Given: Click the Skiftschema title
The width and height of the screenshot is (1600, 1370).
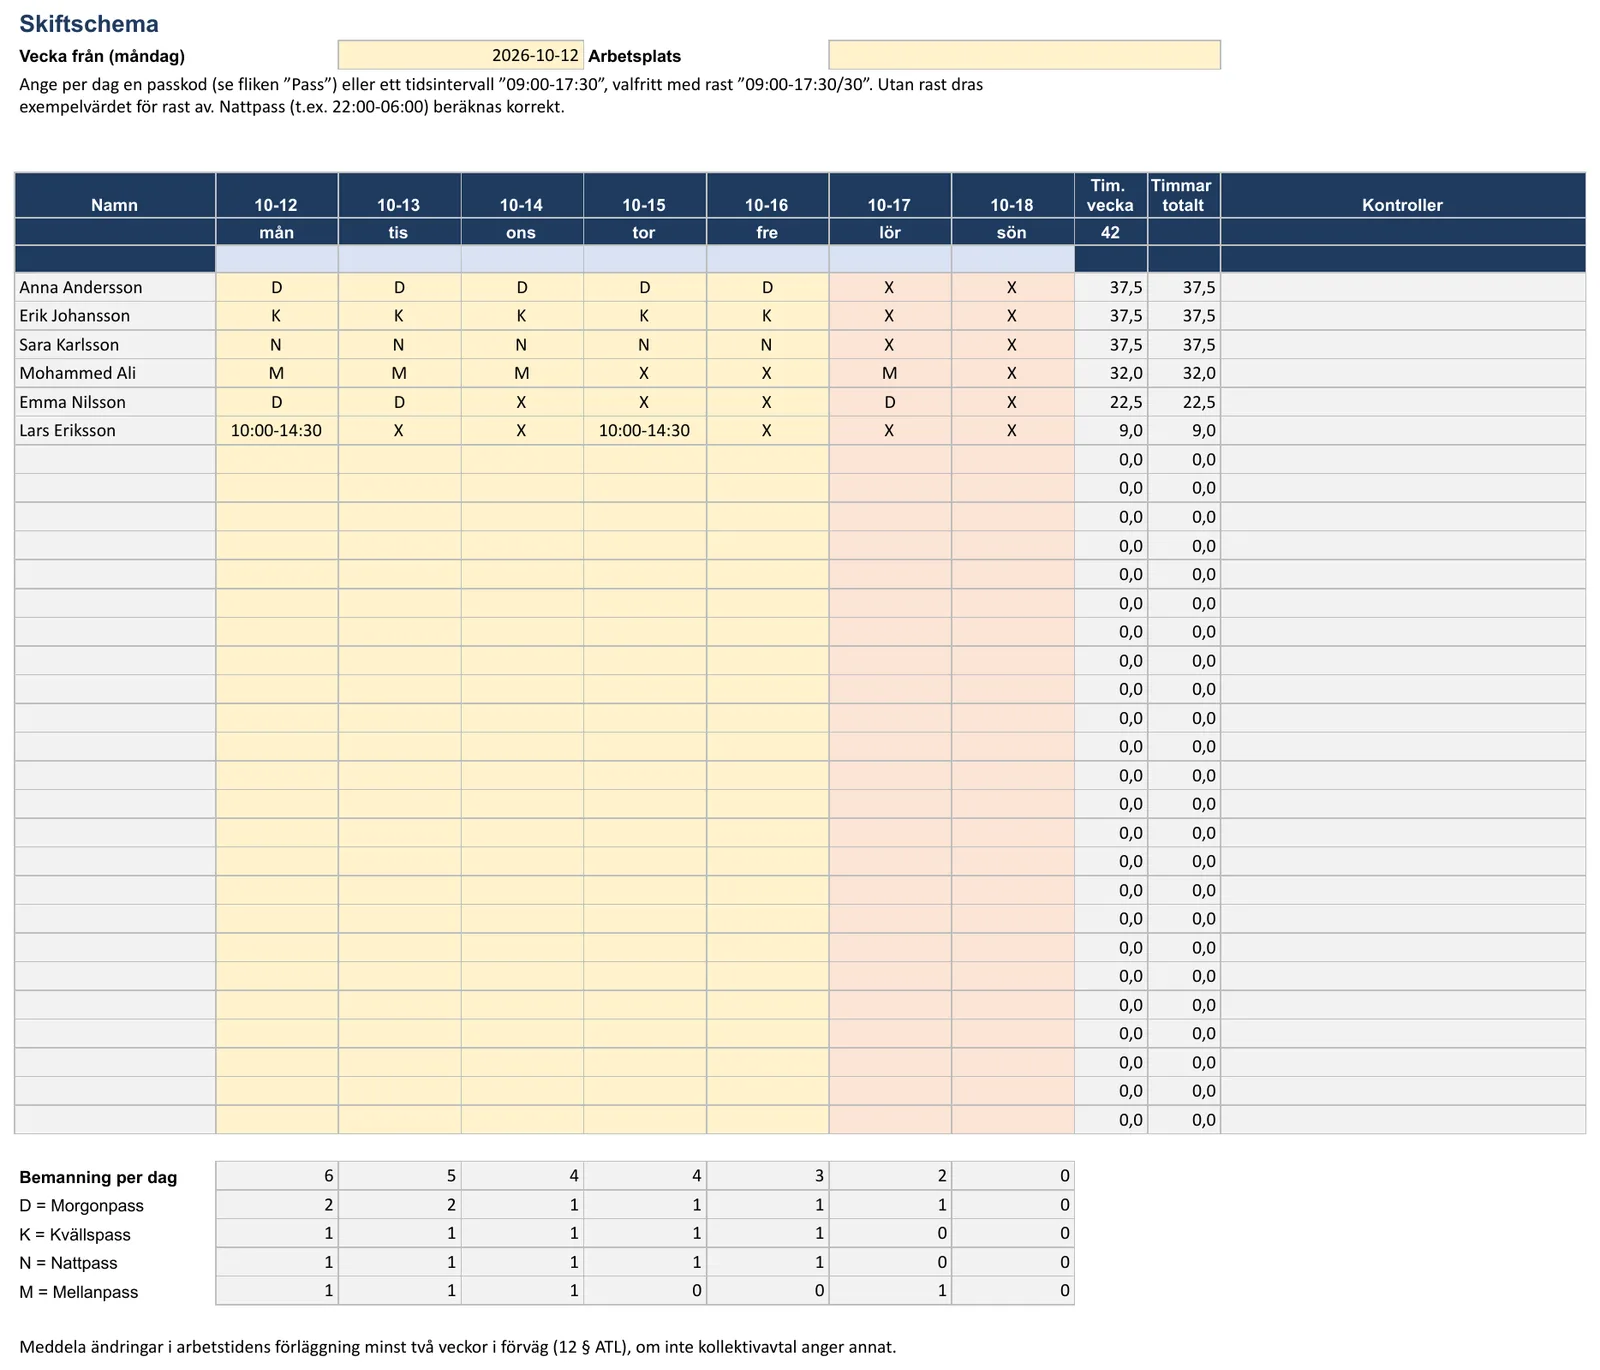Looking at the screenshot, I should coord(89,24).
